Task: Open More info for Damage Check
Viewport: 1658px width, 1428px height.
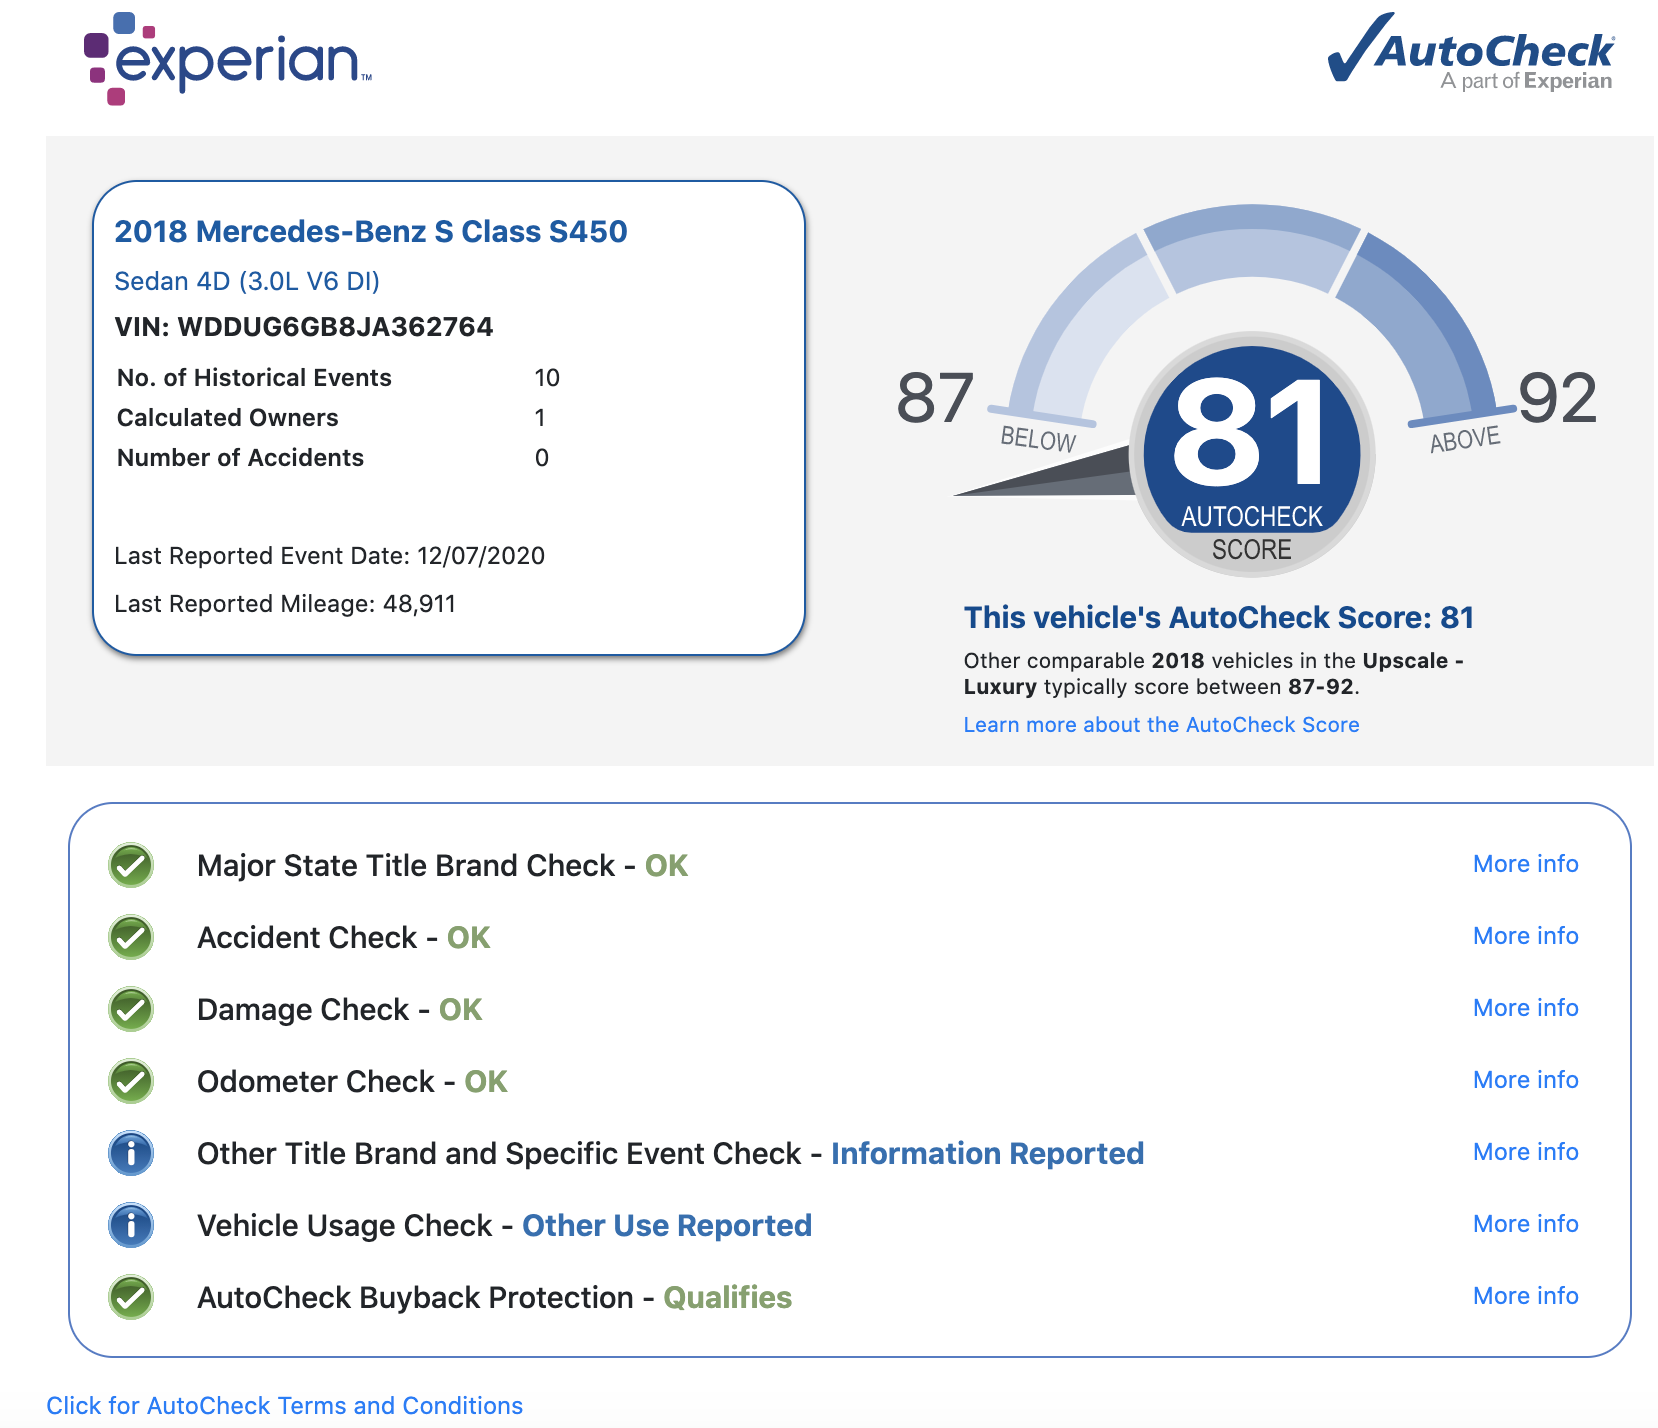Action: 1525,1008
